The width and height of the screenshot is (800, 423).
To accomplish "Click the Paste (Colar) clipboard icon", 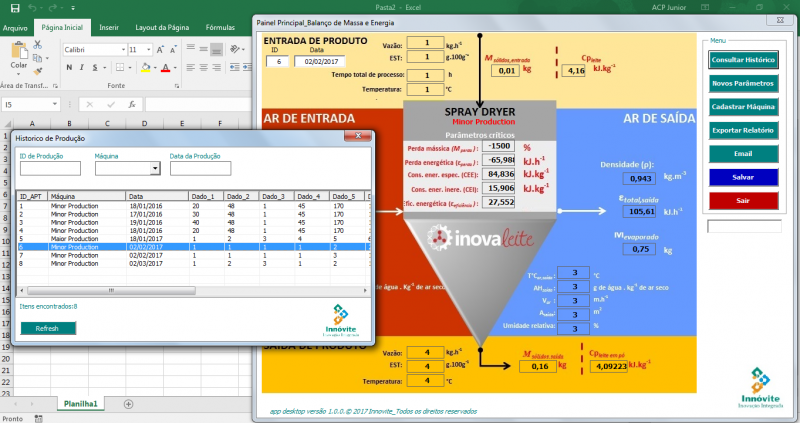I will coord(17,50).
